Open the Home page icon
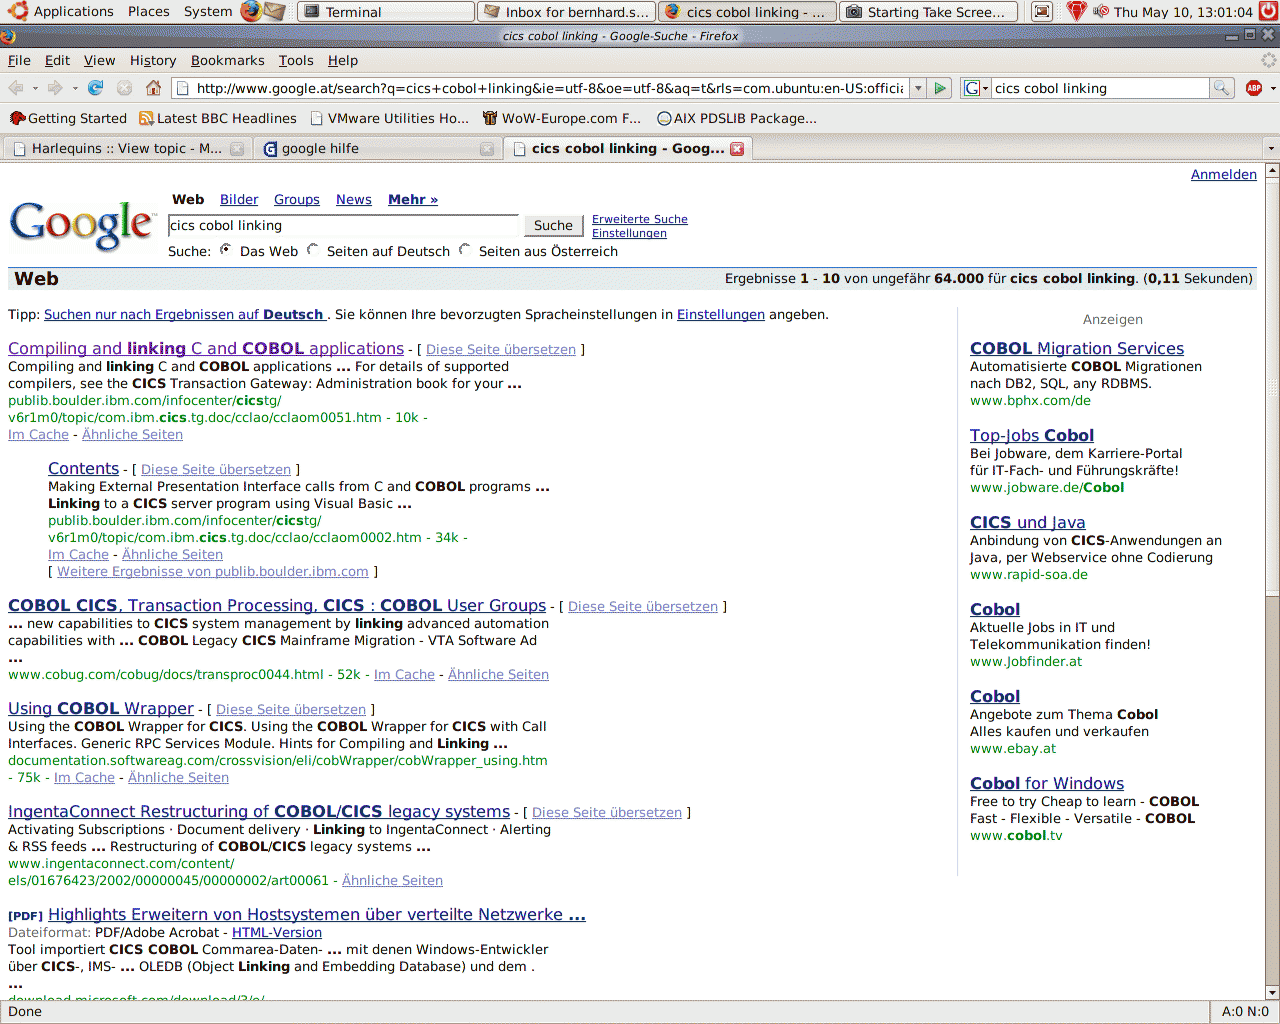 tap(153, 88)
